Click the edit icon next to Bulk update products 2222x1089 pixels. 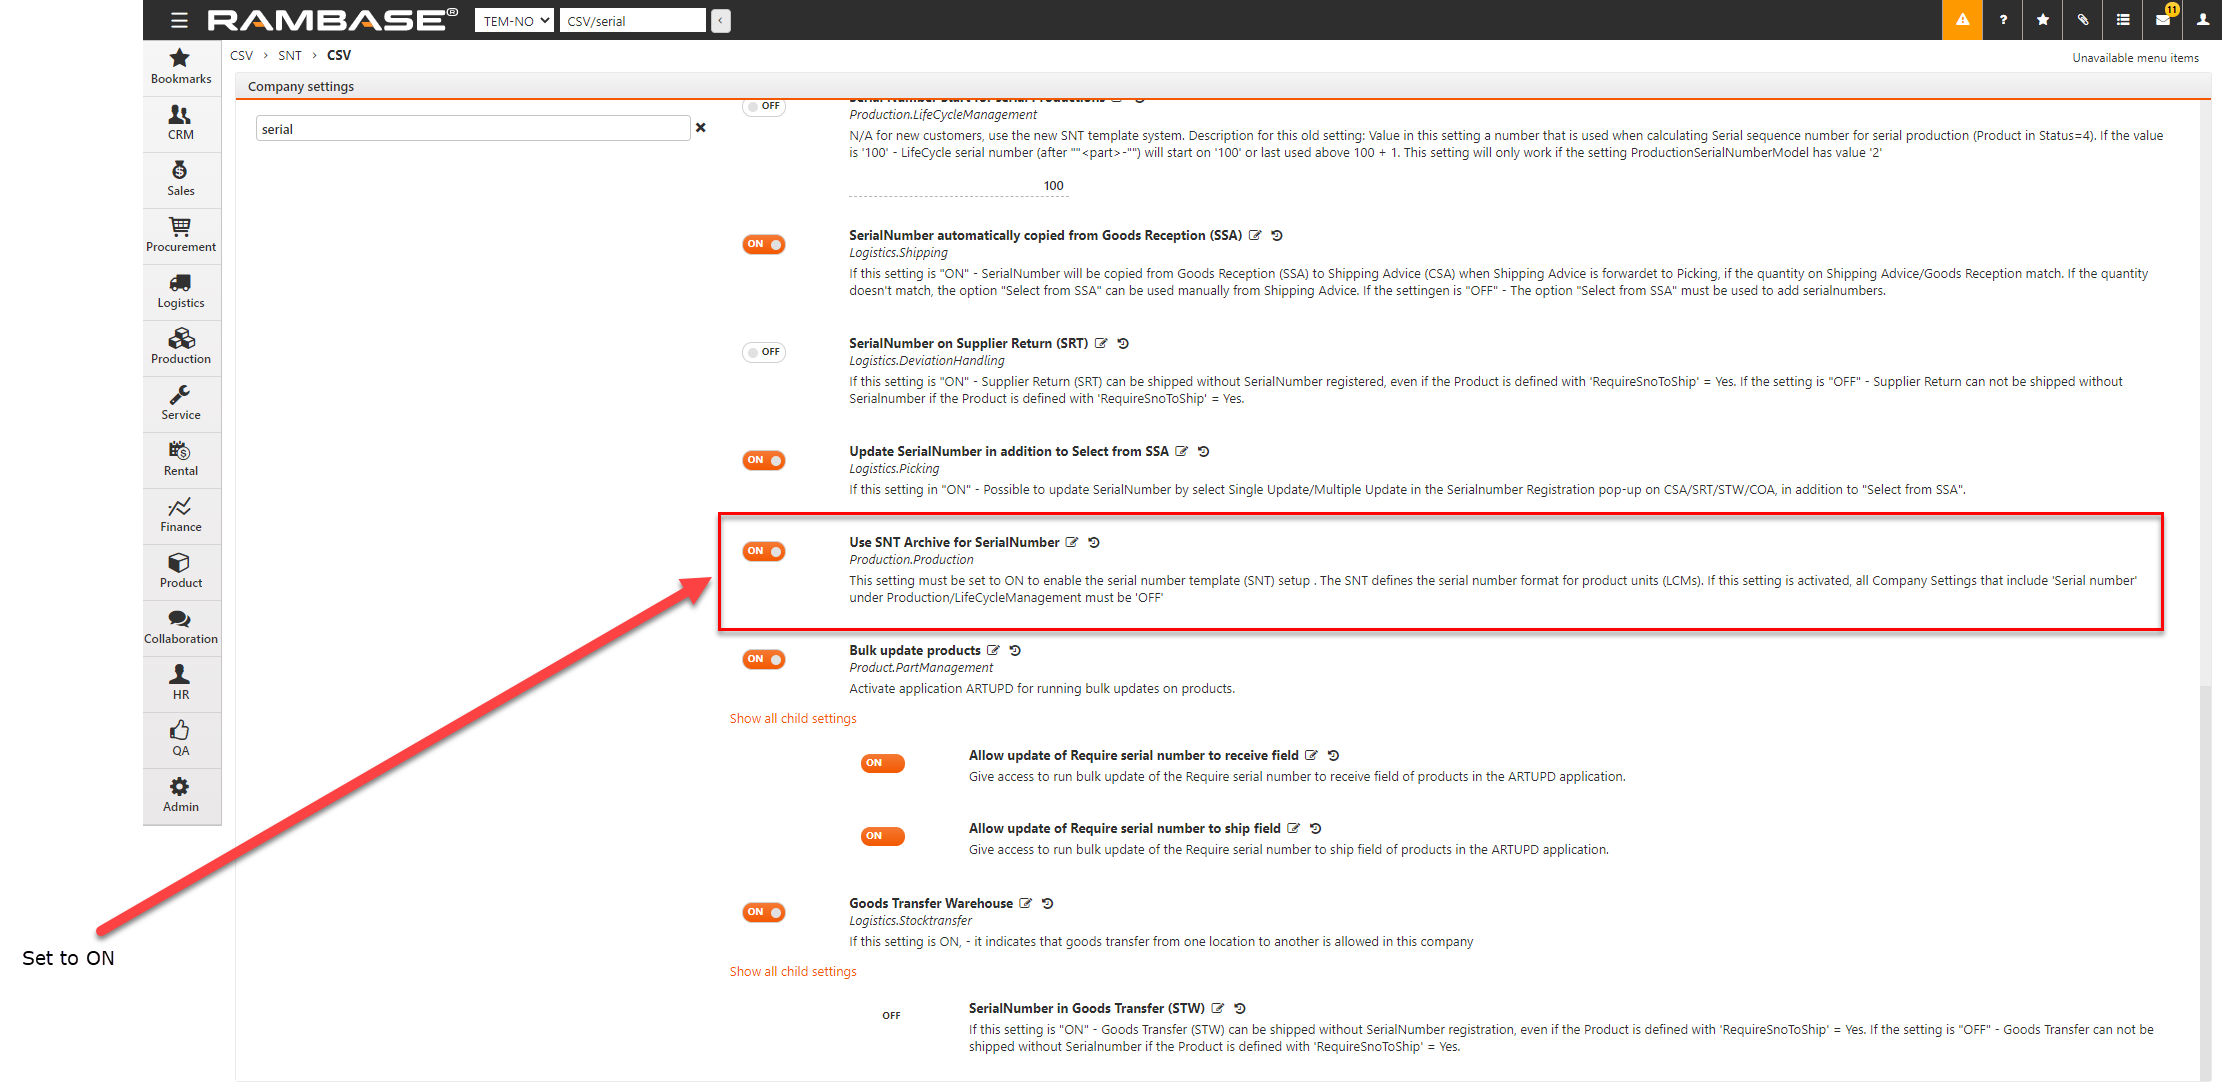tap(993, 651)
